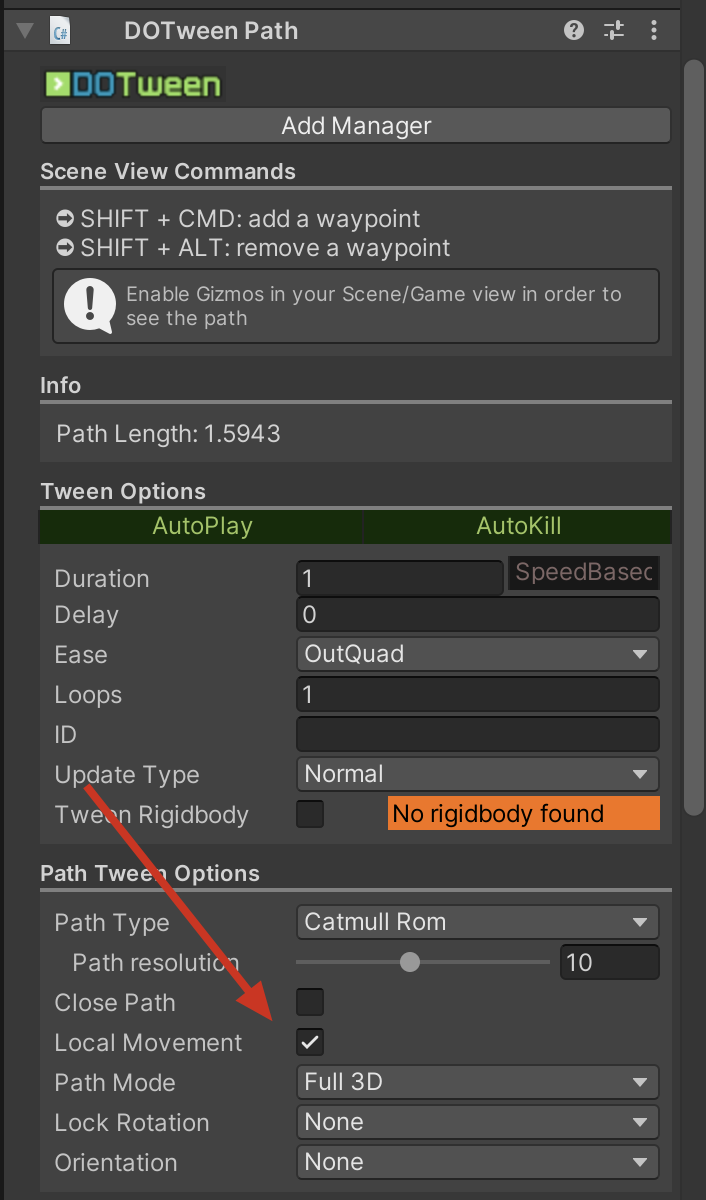The width and height of the screenshot is (706, 1200).
Task: Open the component context menu (three dots)
Action: pos(654,30)
